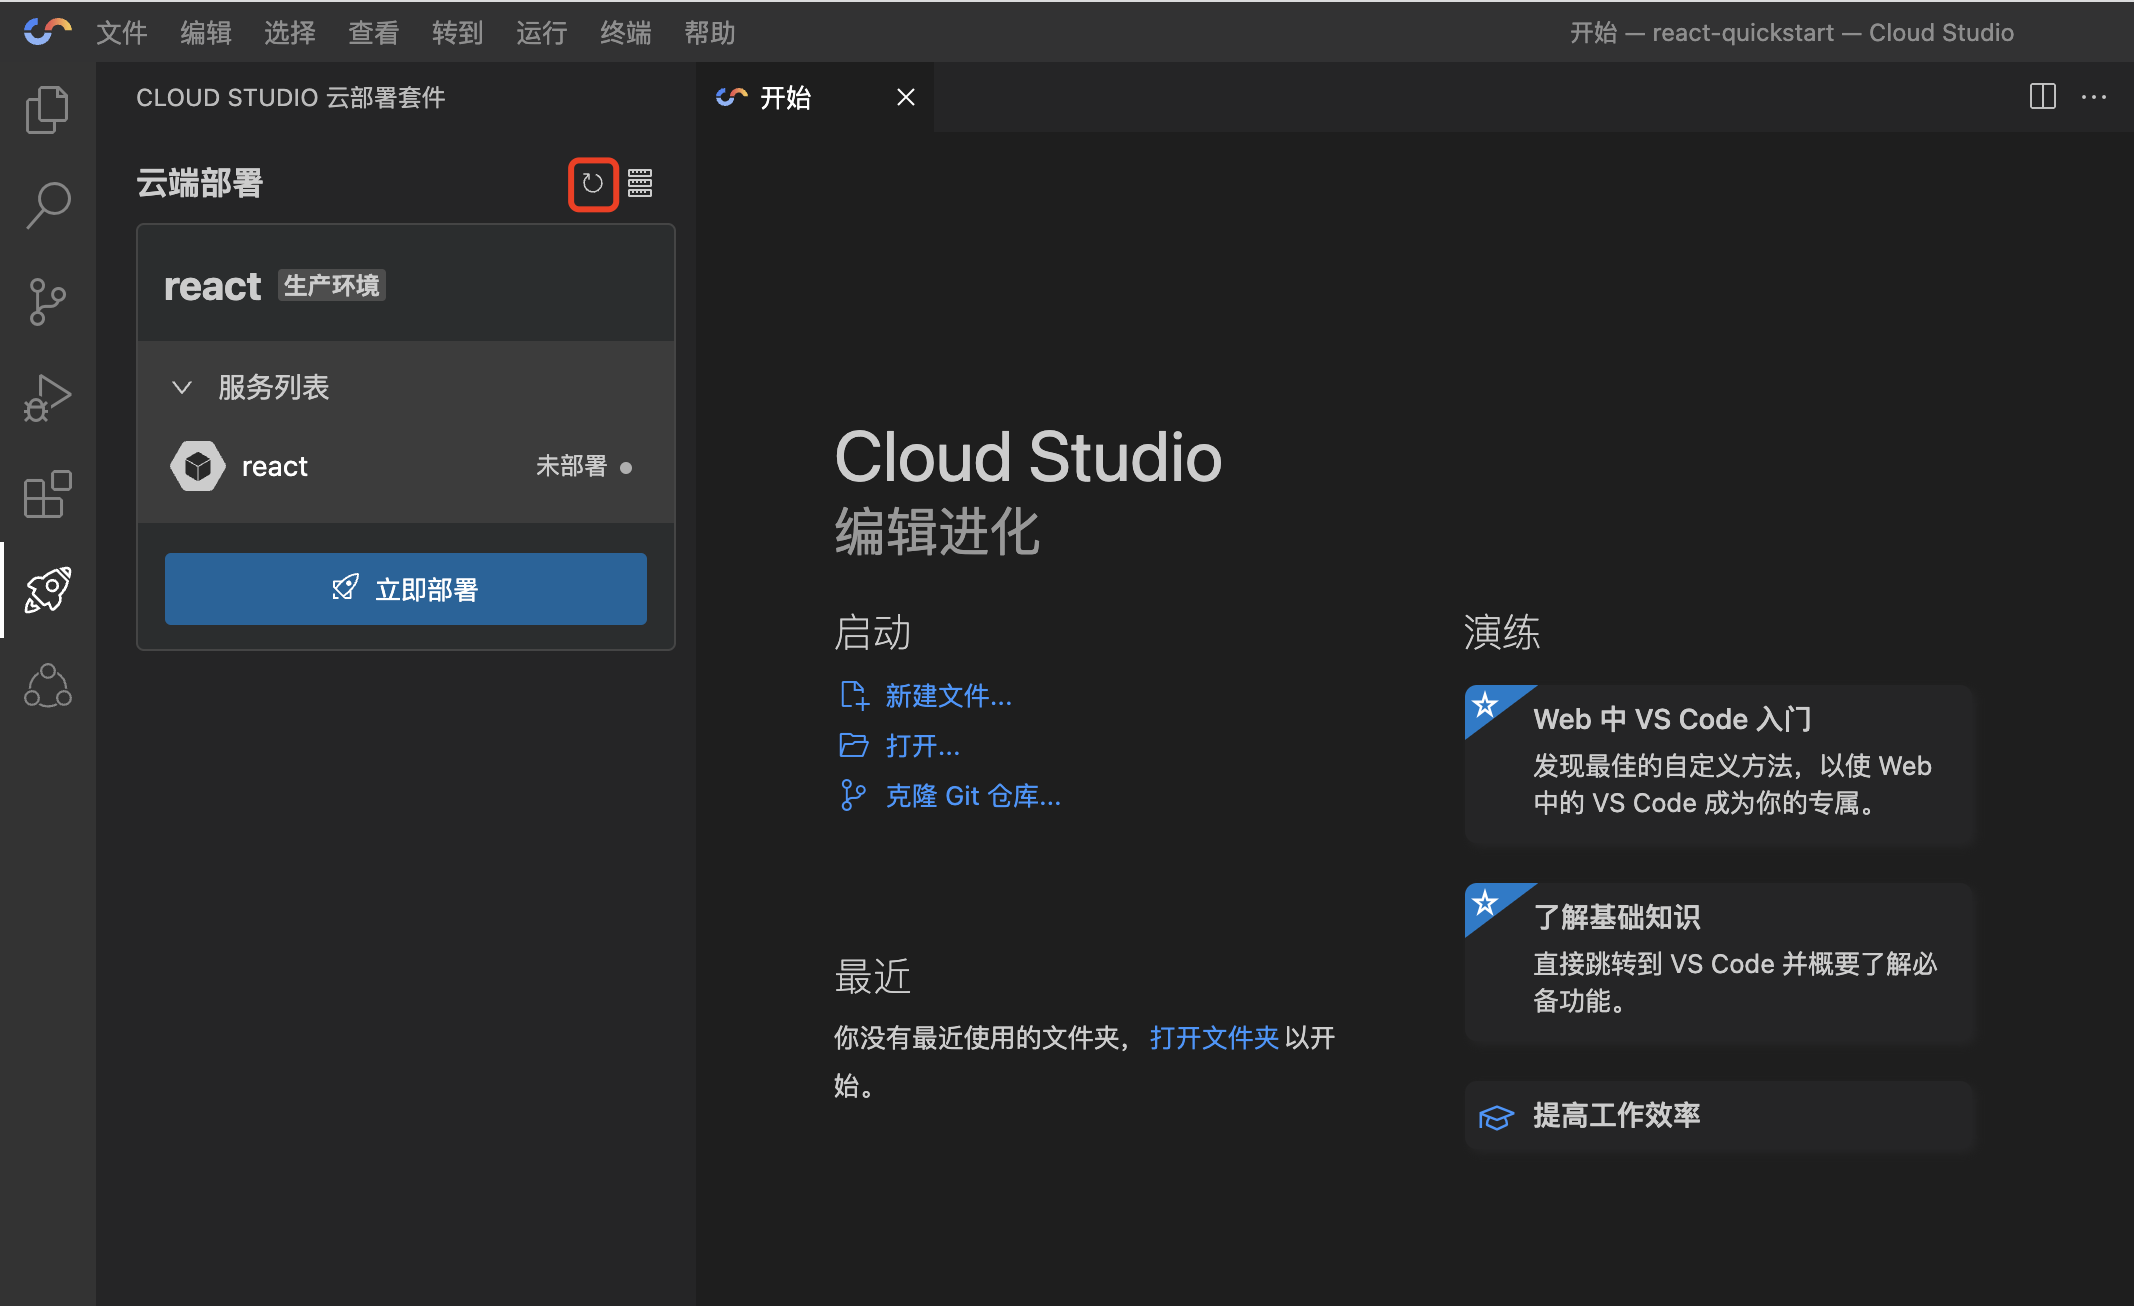Click the split editor icon
The height and width of the screenshot is (1306, 2134).
[2043, 97]
